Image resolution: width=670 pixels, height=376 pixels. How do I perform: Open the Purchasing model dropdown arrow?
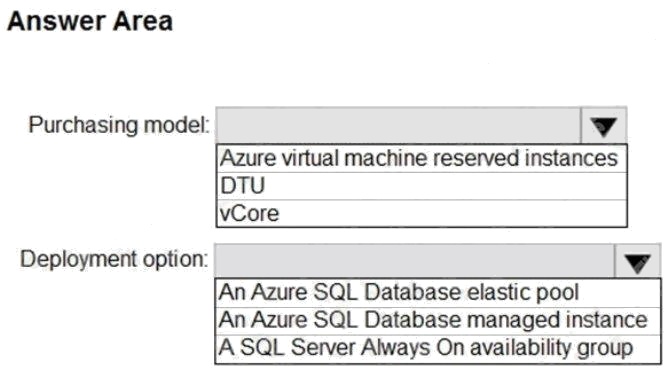tap(604, 126)
